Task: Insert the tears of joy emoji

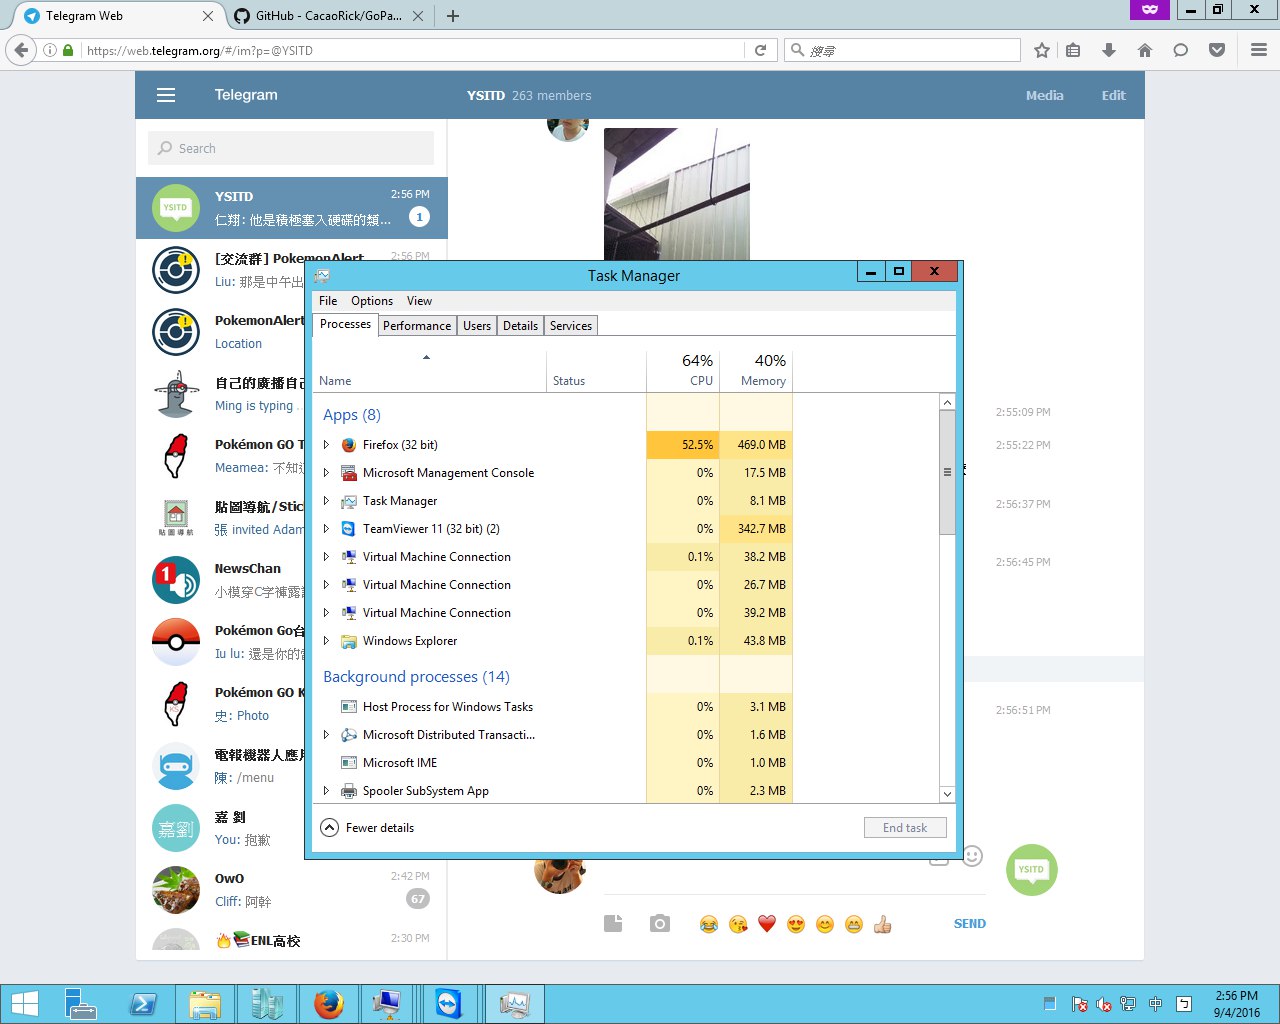Action: 708,924
